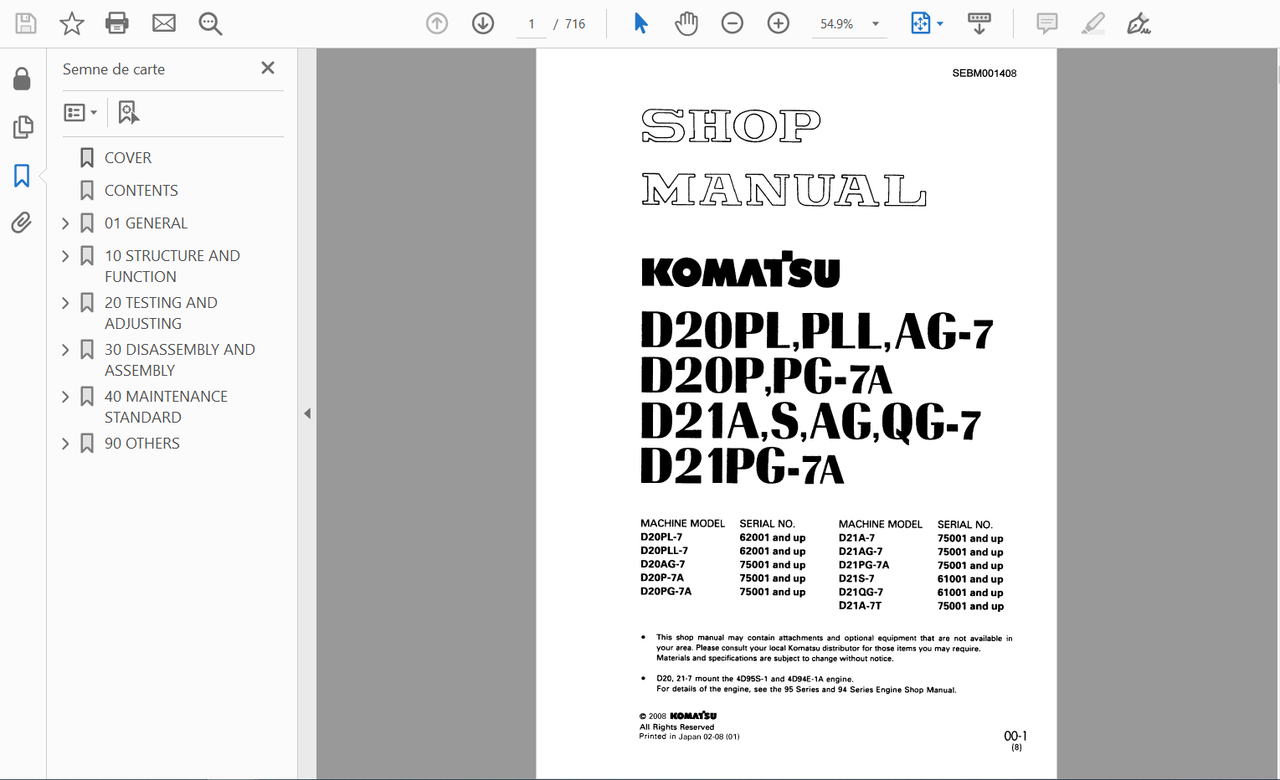1280x780 pixels.
Task: Open 40 MAINTENANCE STANDARD bookmark
Action: coord(166,407)
